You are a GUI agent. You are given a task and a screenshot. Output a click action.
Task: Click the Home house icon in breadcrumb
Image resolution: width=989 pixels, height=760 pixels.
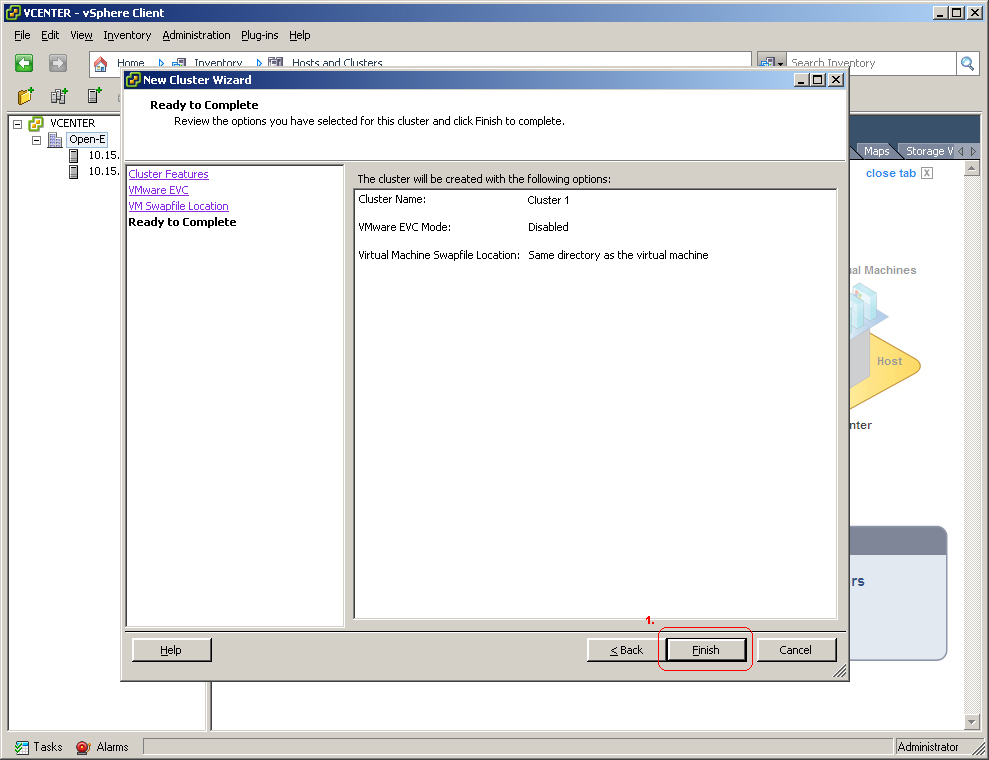pyautogui.click(x=100, y=63)
